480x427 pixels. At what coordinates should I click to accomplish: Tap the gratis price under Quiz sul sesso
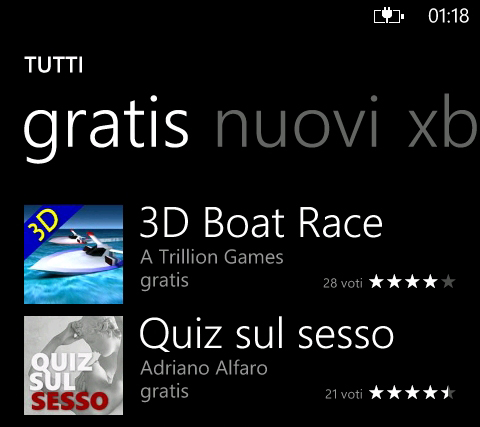[164, 393]
